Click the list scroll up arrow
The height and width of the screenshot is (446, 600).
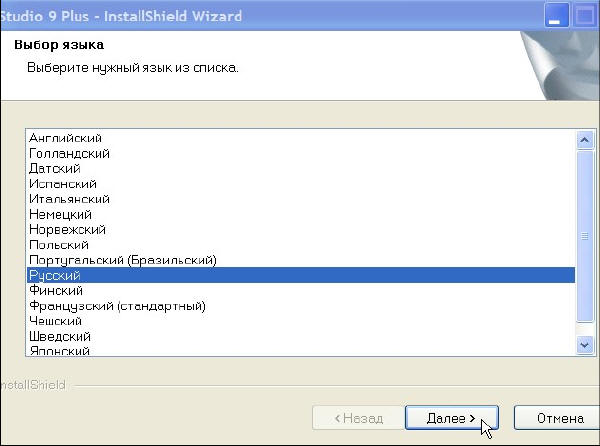pyautogui.click(x=586, y=140)
